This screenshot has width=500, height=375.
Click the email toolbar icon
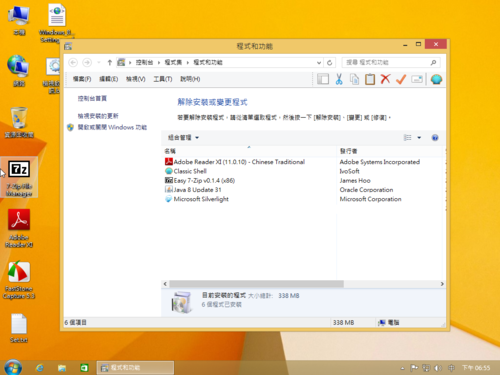[x=417, y=79]
